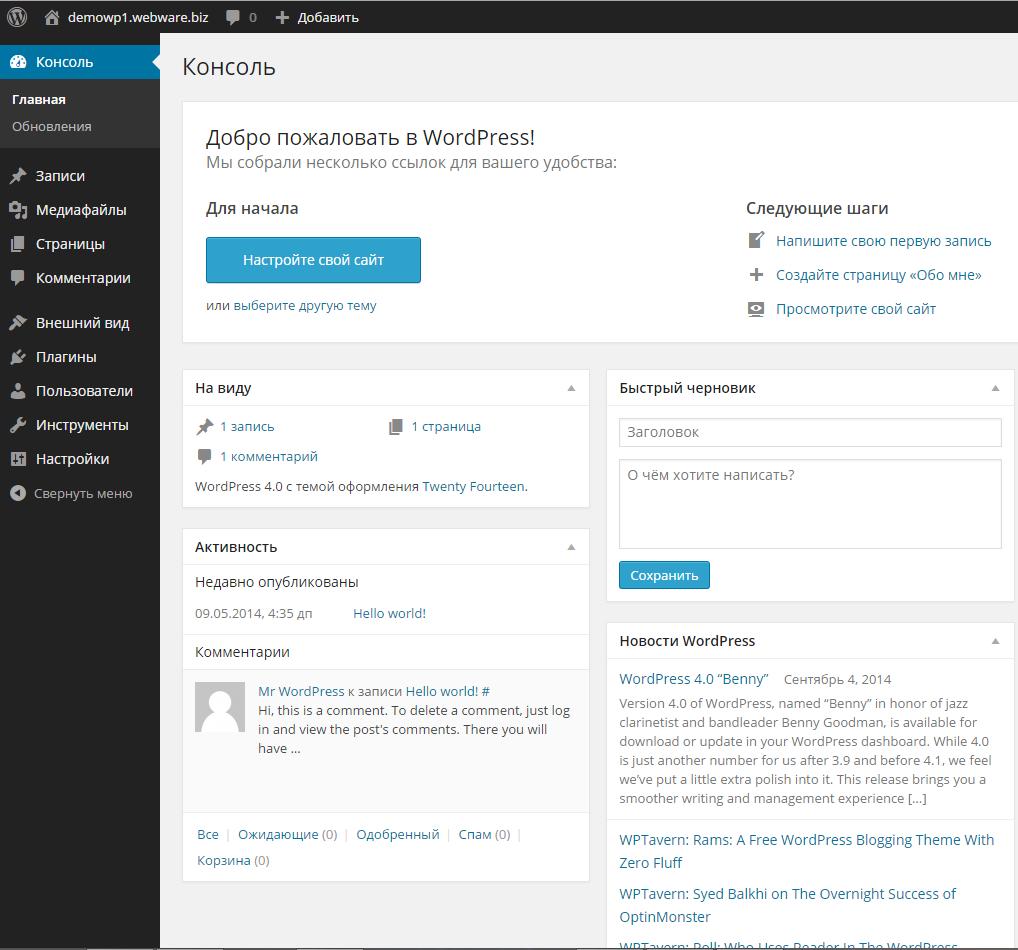The image size is (1018, 950).
Task: Click the view icon beside Просмотрите свой сайт
Action: point(756,309)
